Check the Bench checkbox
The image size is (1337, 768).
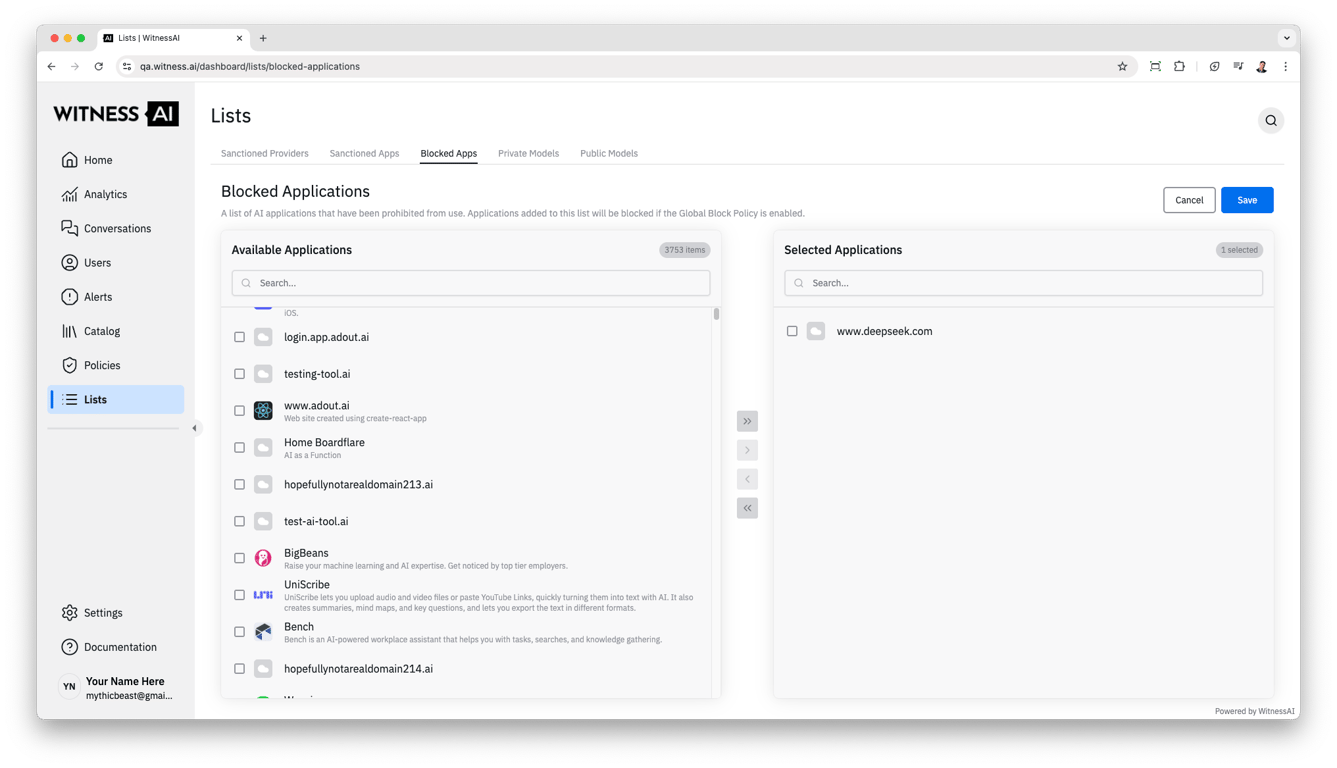point(239,632)
